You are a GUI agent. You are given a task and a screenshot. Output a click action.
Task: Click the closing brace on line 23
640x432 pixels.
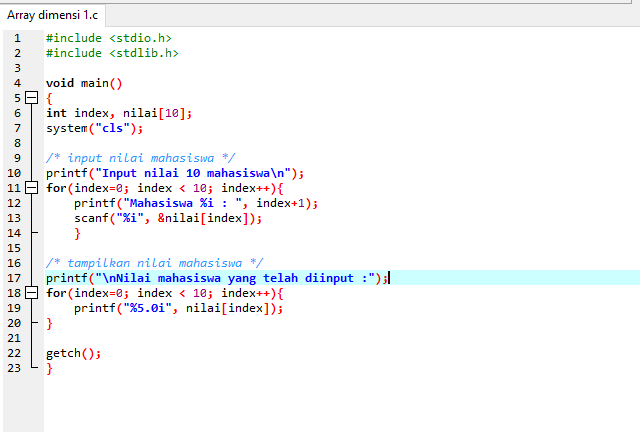tap(49, 368)
